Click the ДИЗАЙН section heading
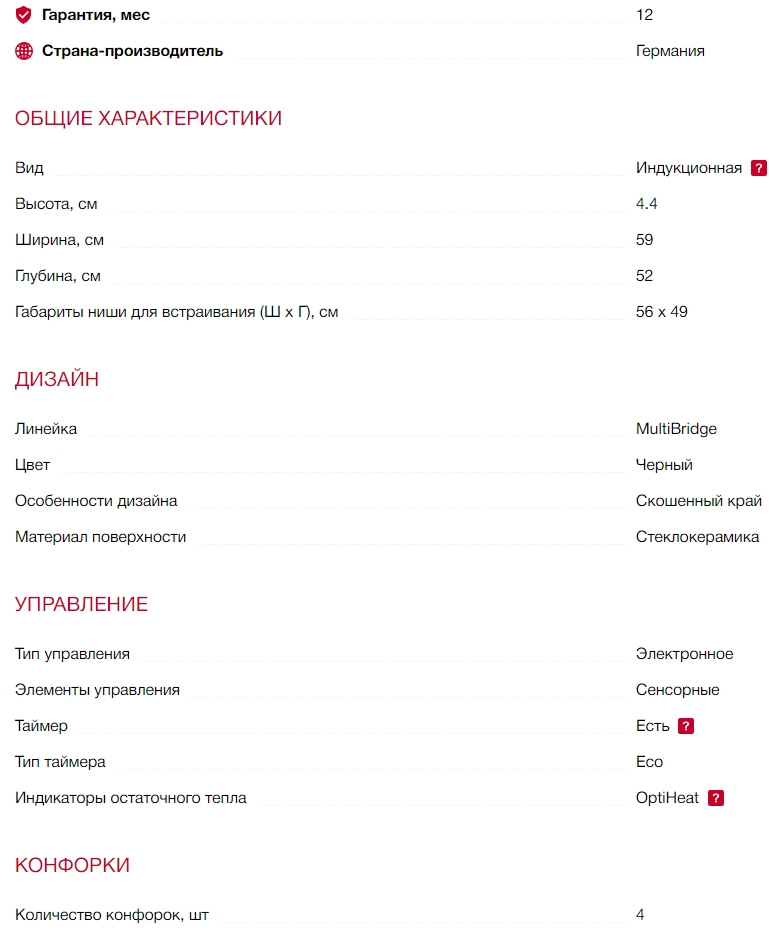 [x=57, y=379]
